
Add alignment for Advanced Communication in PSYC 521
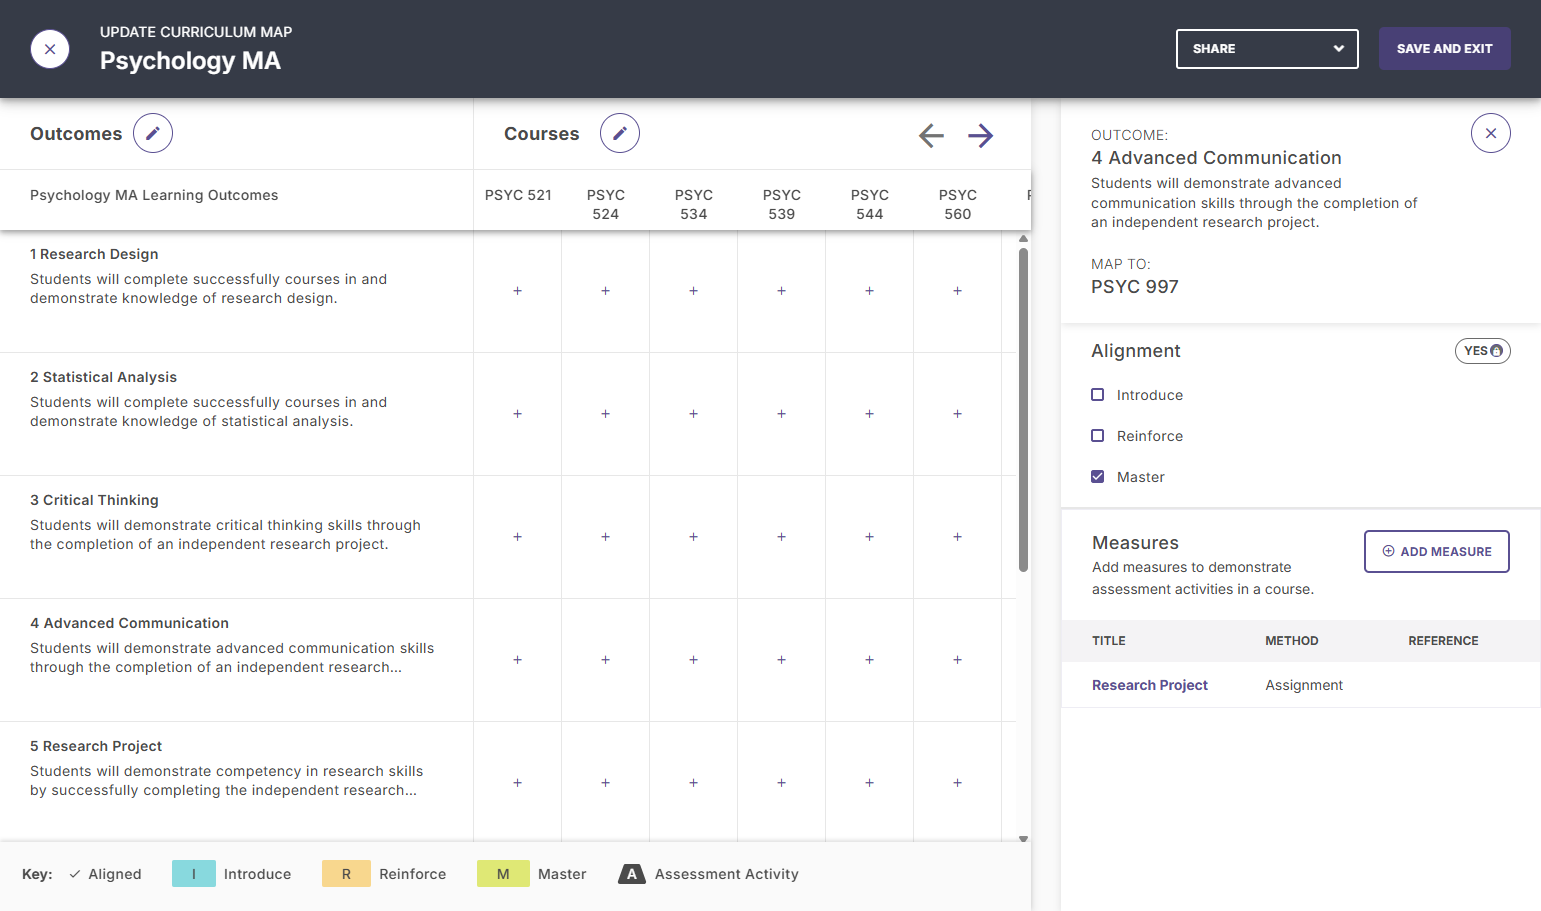517,660
